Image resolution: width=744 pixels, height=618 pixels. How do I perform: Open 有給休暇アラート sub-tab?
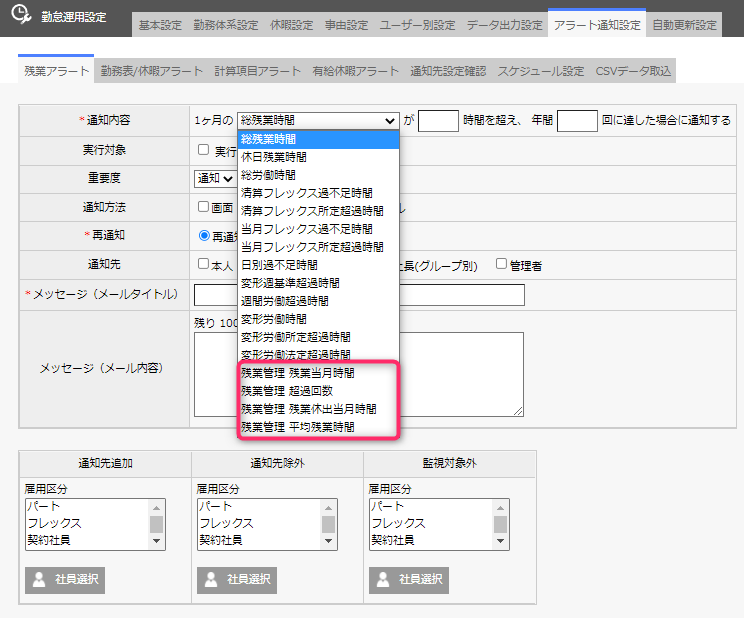click(x=355, y=71)
